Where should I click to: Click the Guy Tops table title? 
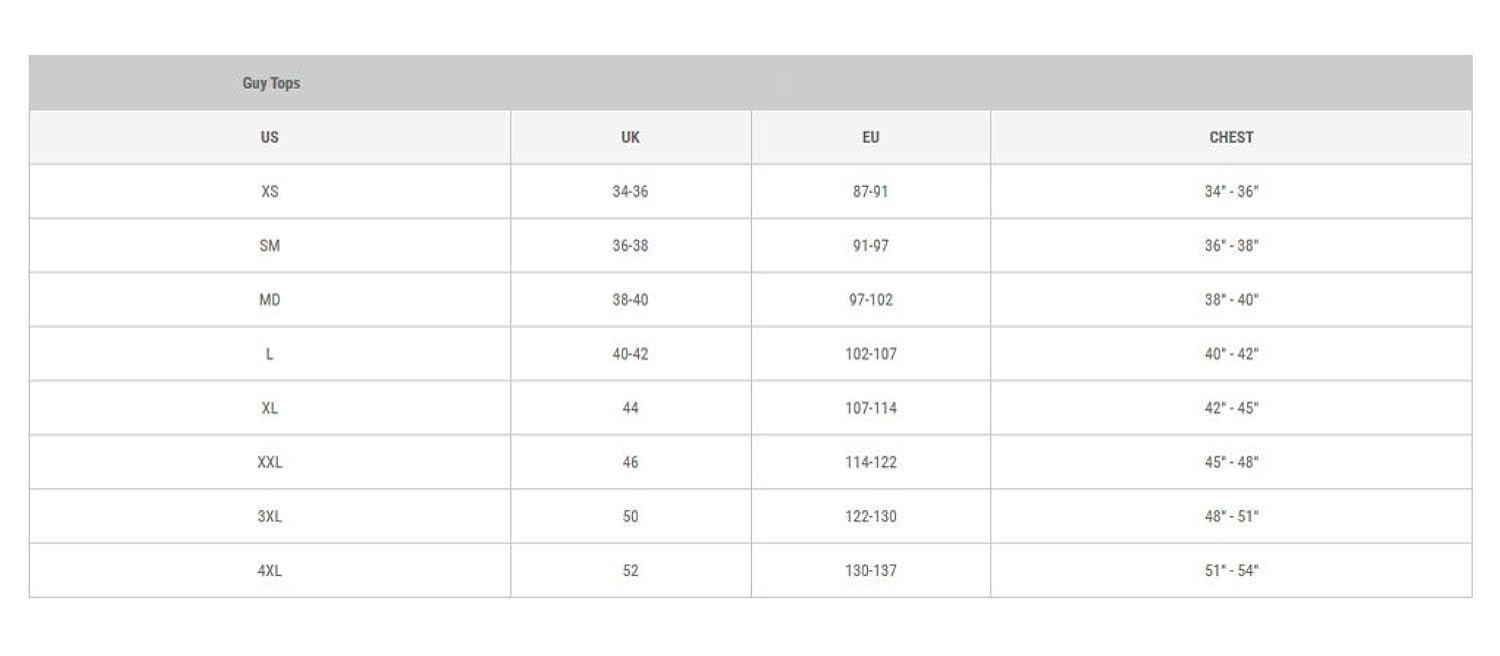(x=271, y=83)
